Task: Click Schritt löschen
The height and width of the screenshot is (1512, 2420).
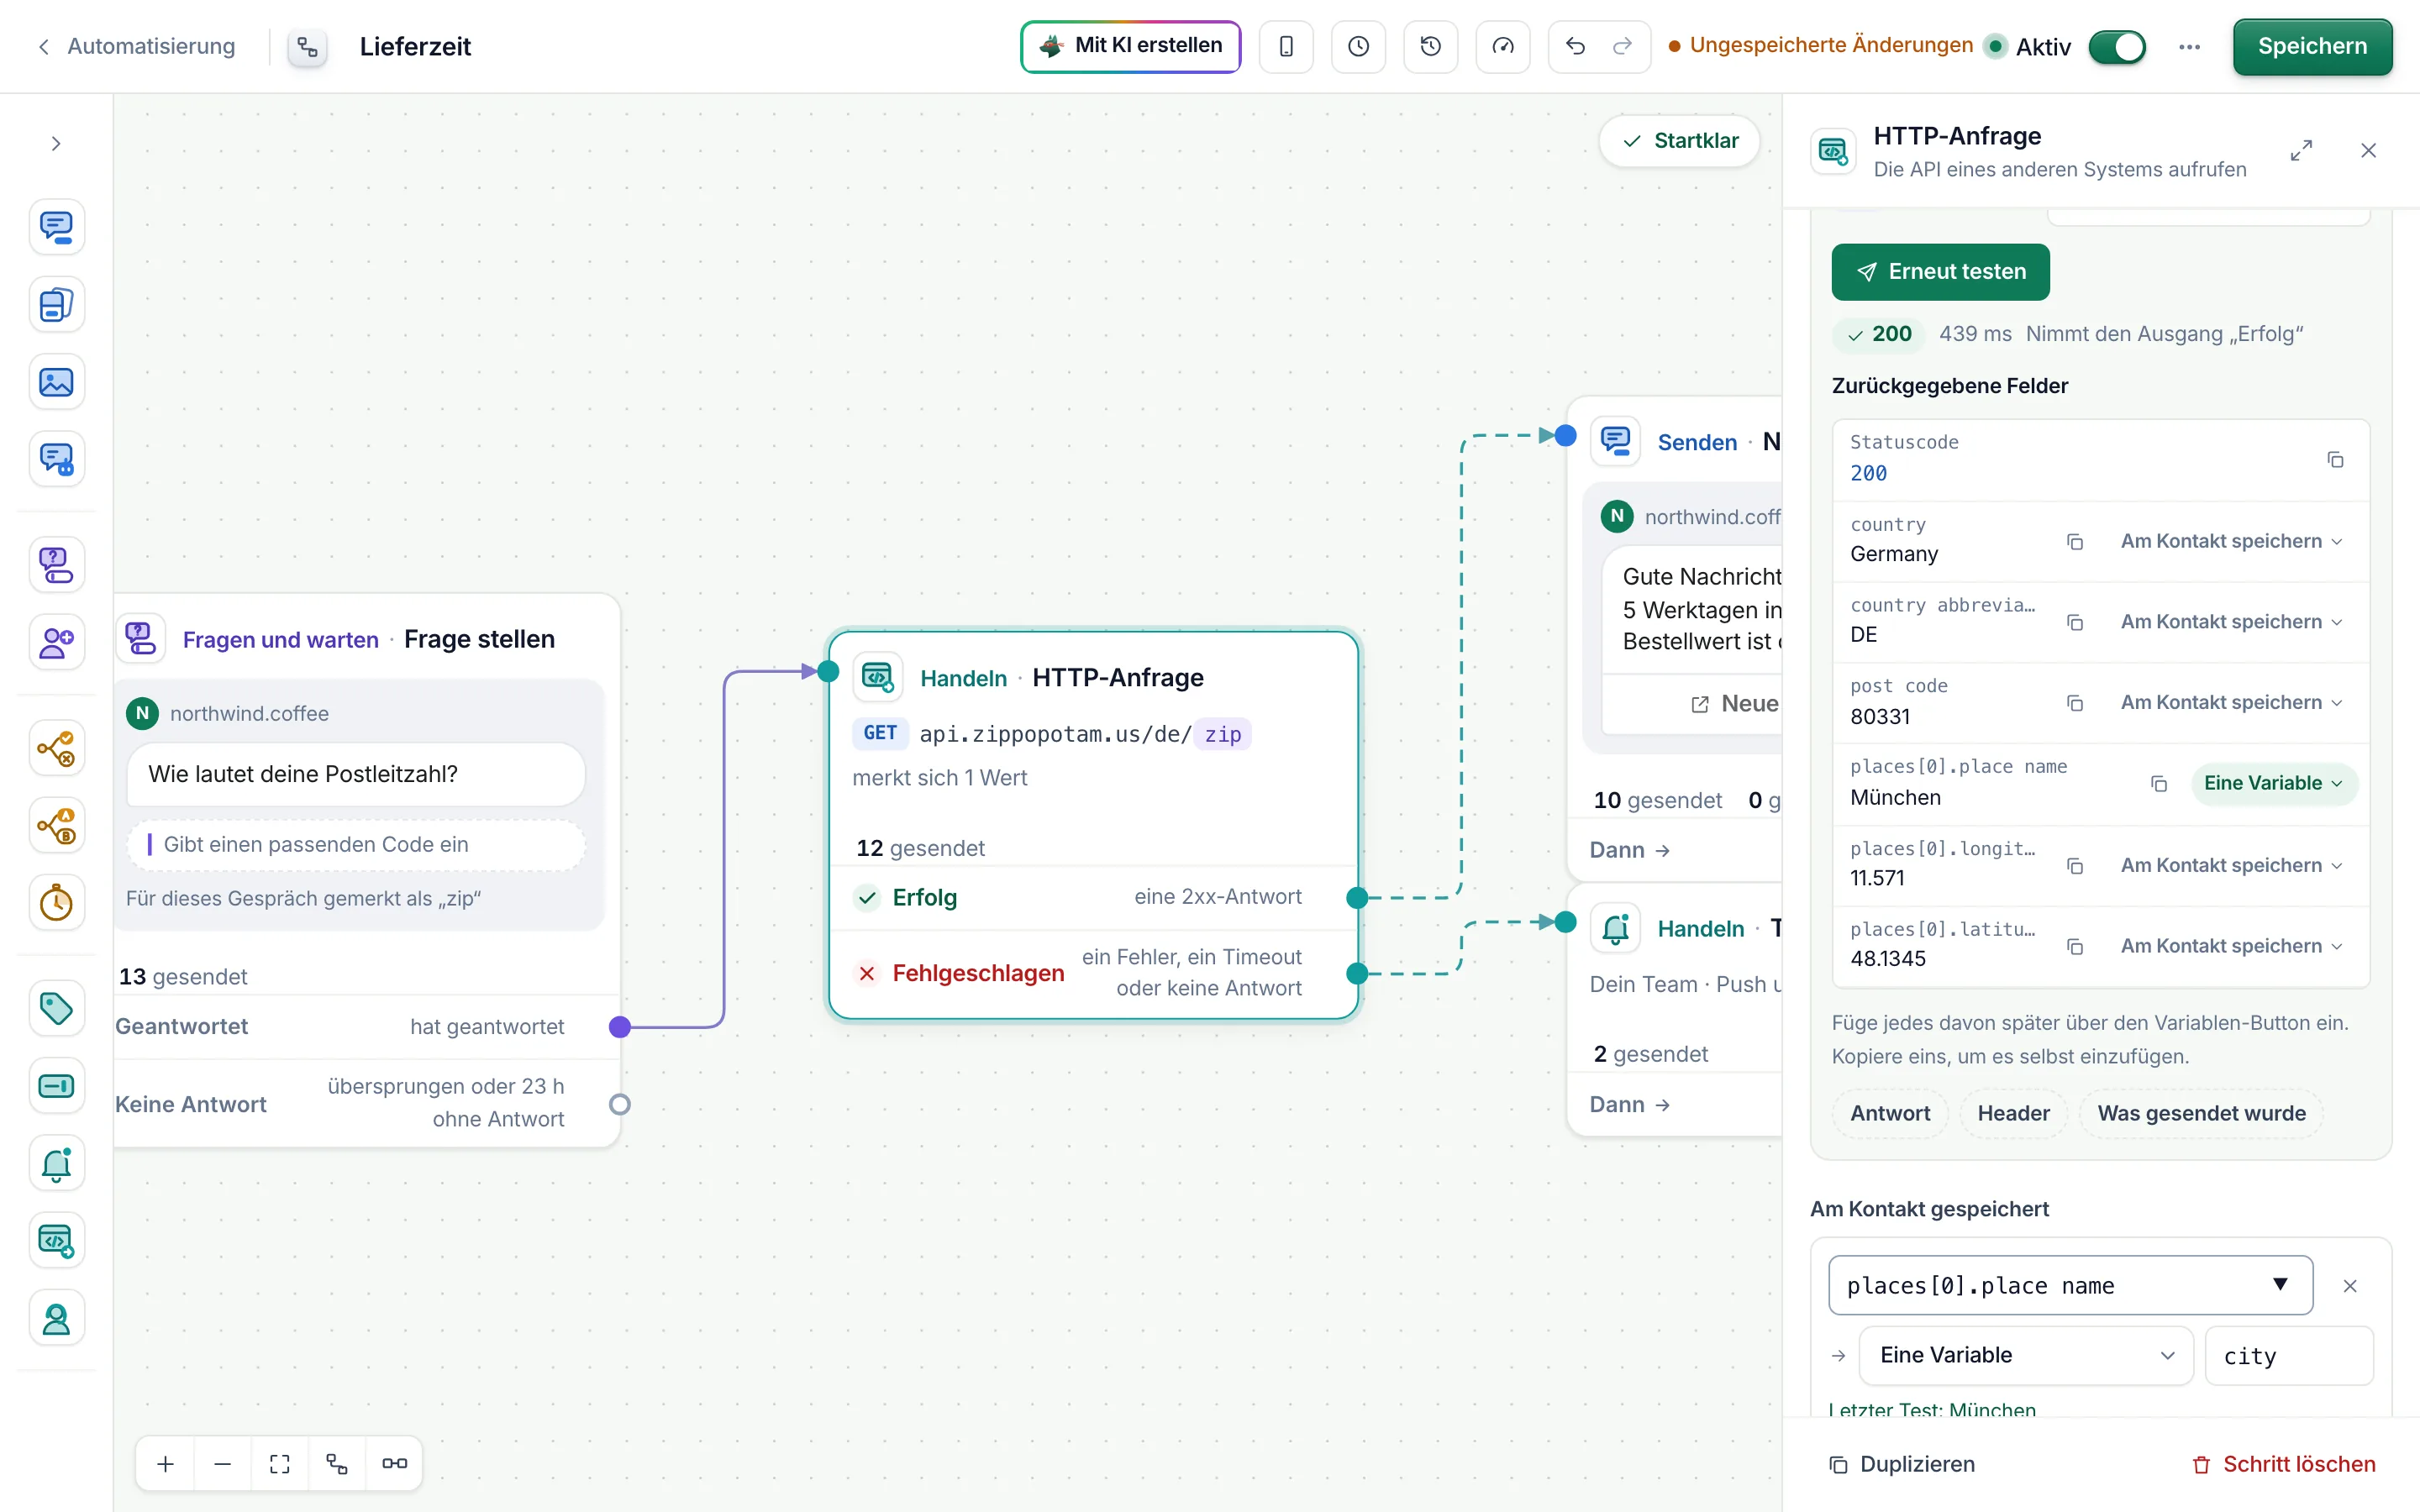Action: pyautogui.click(x=2283, y=1464)
